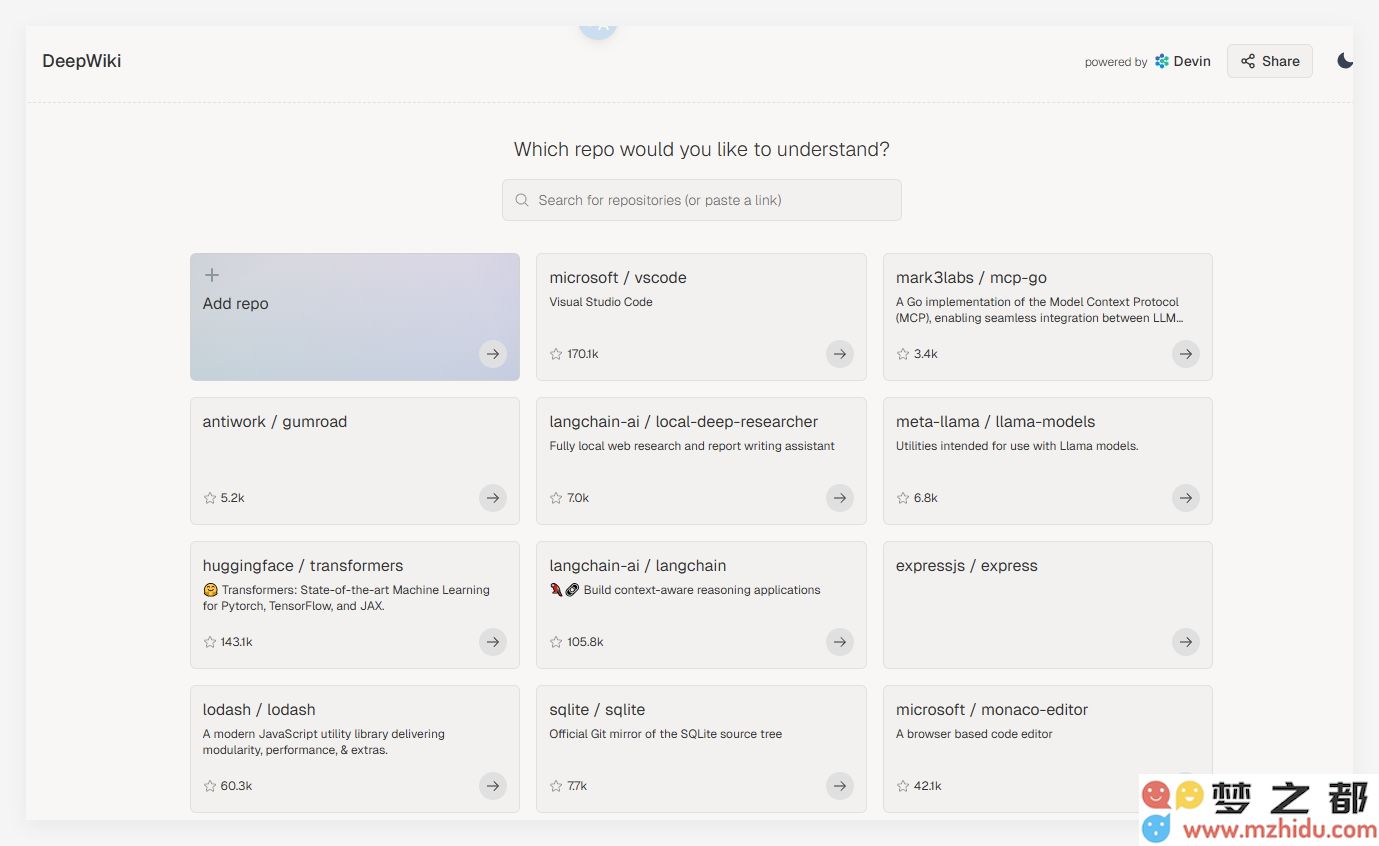1379x846 pixels.
Task: Click the star icon on huggingface / transformers
Action: point(210,642)
